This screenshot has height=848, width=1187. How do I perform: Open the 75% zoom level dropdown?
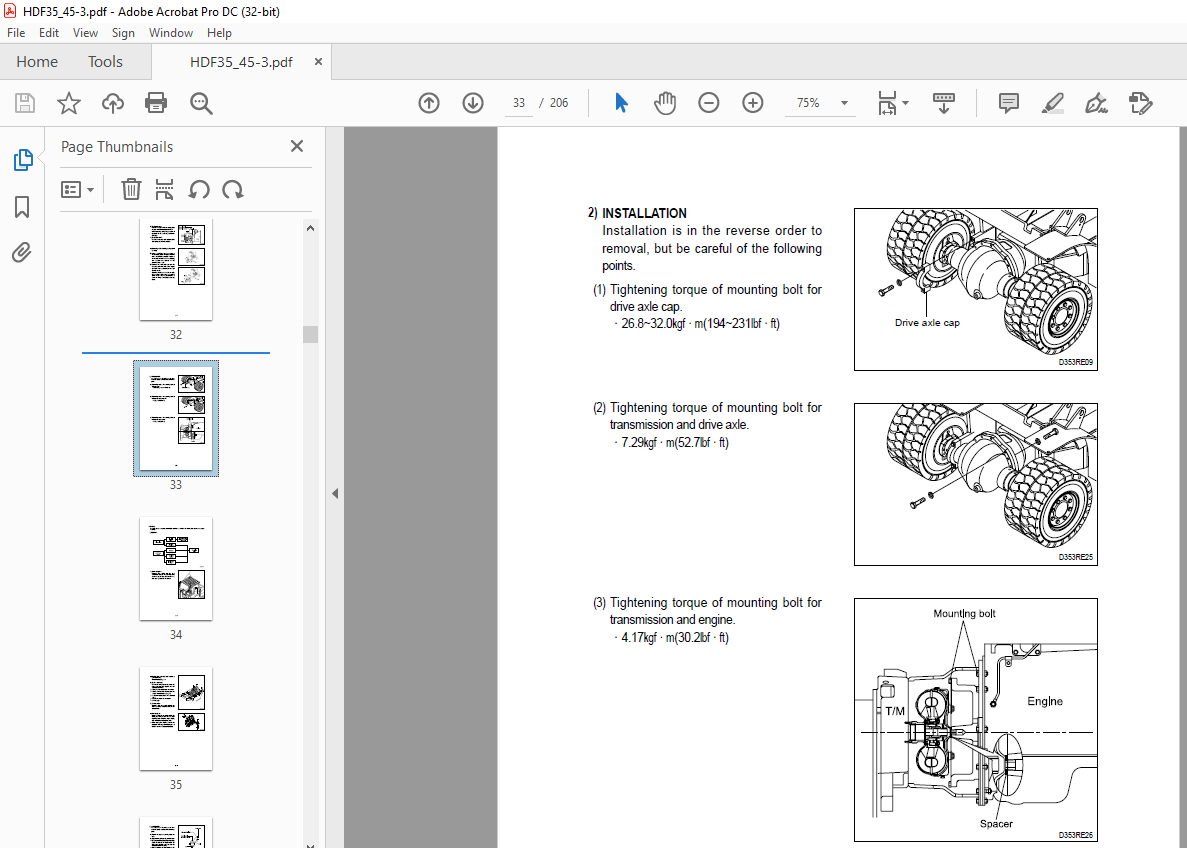[x=821, y=103]
